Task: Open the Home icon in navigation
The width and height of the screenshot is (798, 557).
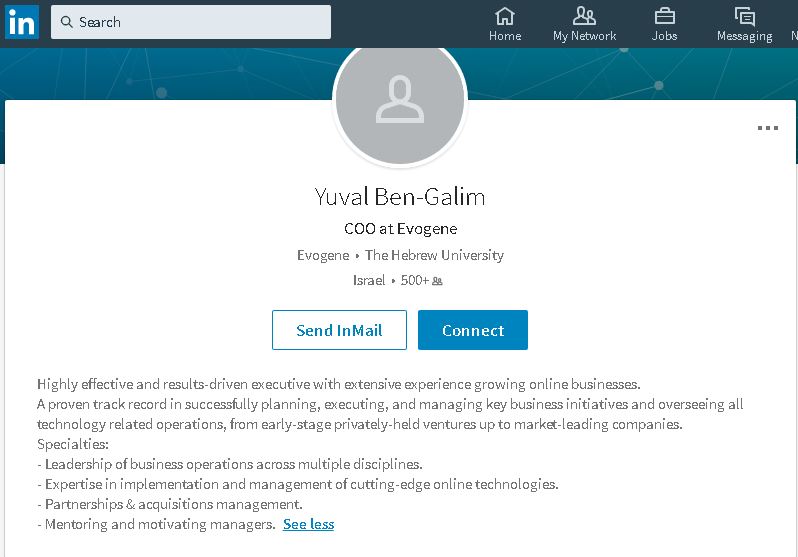Action: [505, 16]
